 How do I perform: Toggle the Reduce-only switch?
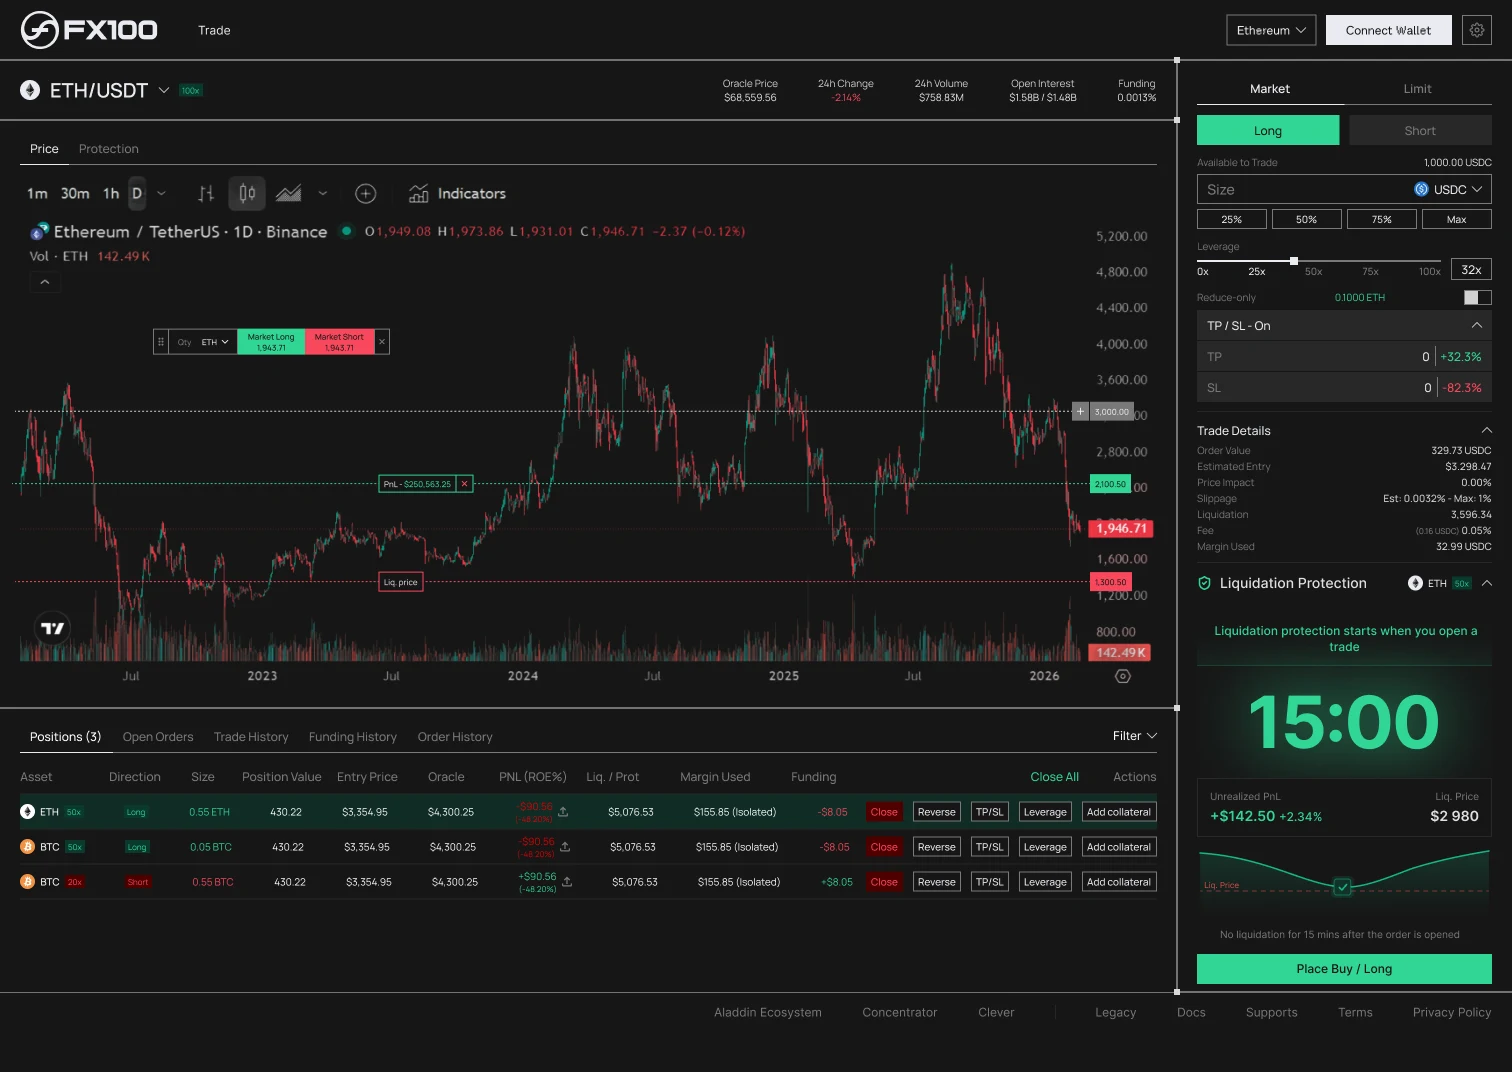click(x=1477, y=298)
